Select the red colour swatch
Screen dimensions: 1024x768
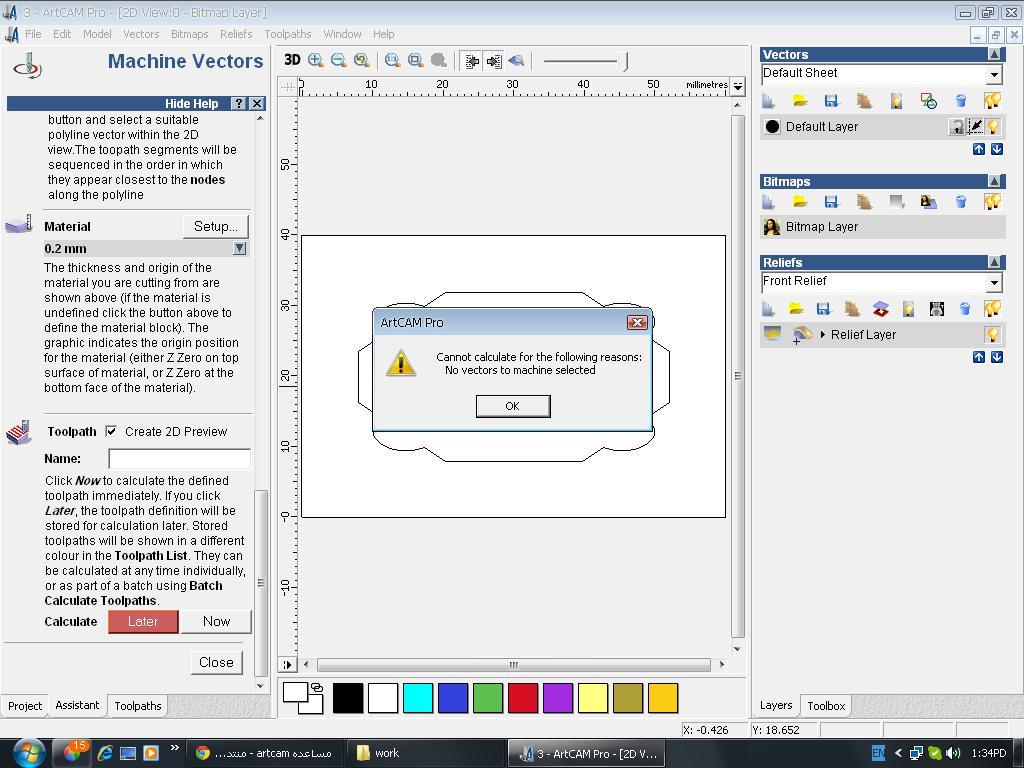point(522,698)
